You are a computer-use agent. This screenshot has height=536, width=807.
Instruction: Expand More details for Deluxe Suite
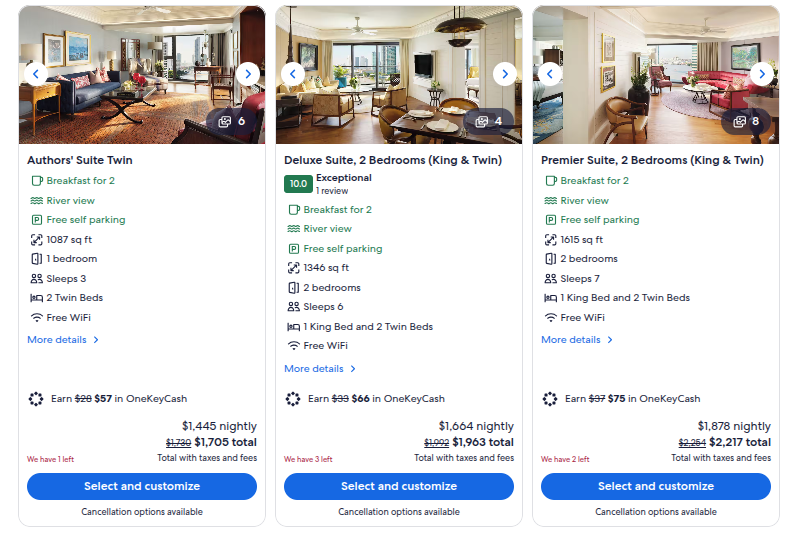pos(320,369)
